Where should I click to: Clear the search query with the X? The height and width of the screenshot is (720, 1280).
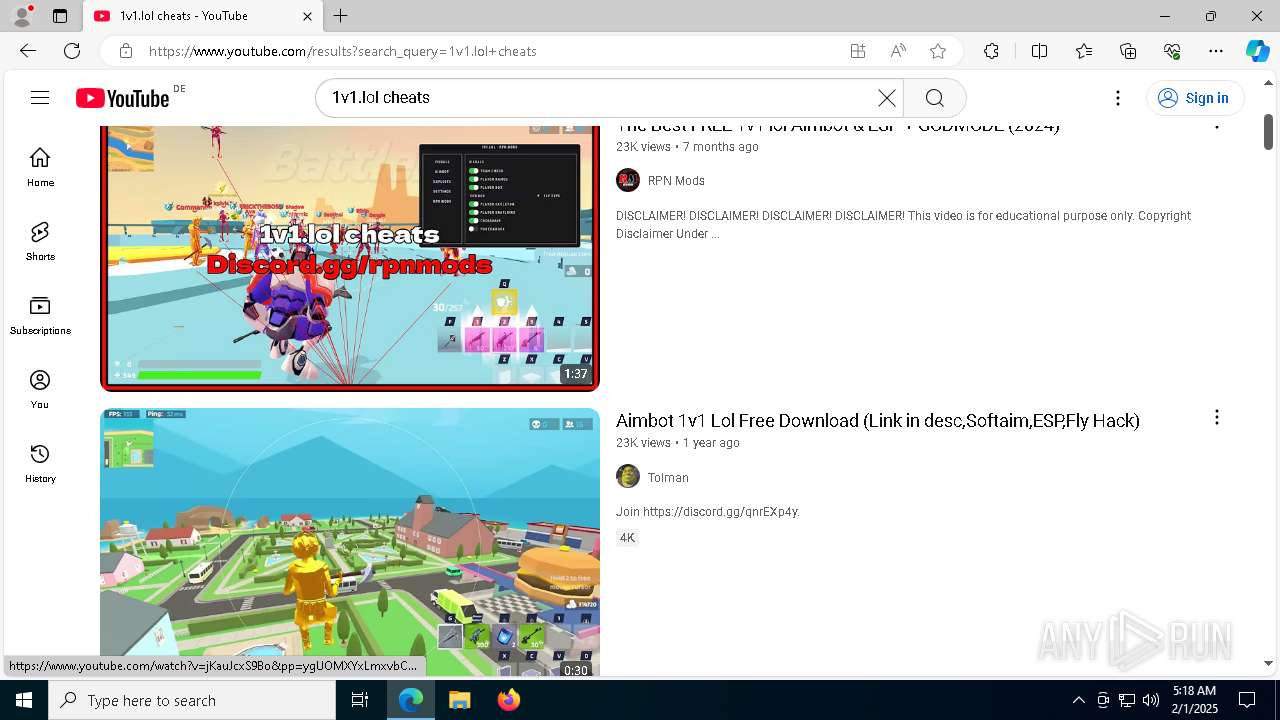pyautogui.click(x=886, y=97)
